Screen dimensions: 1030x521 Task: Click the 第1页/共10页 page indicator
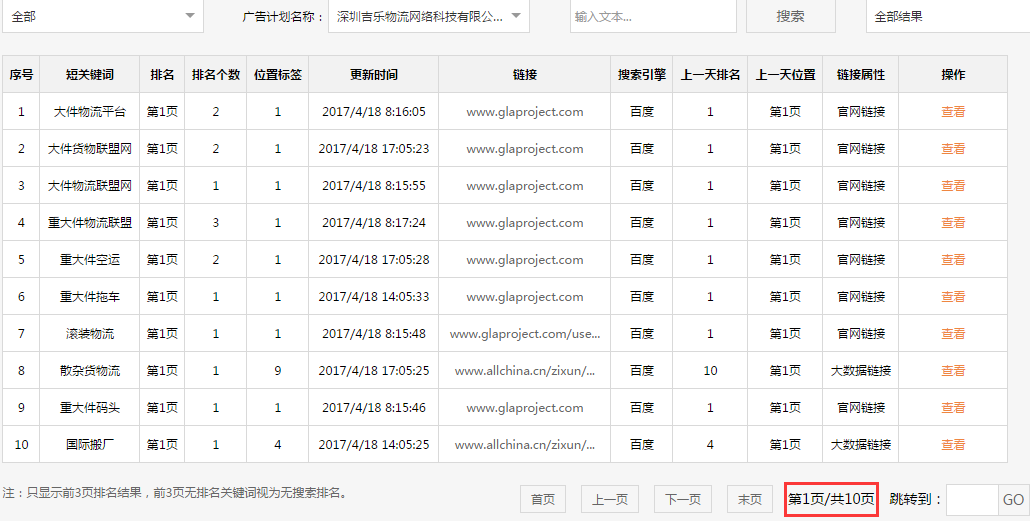831,499
